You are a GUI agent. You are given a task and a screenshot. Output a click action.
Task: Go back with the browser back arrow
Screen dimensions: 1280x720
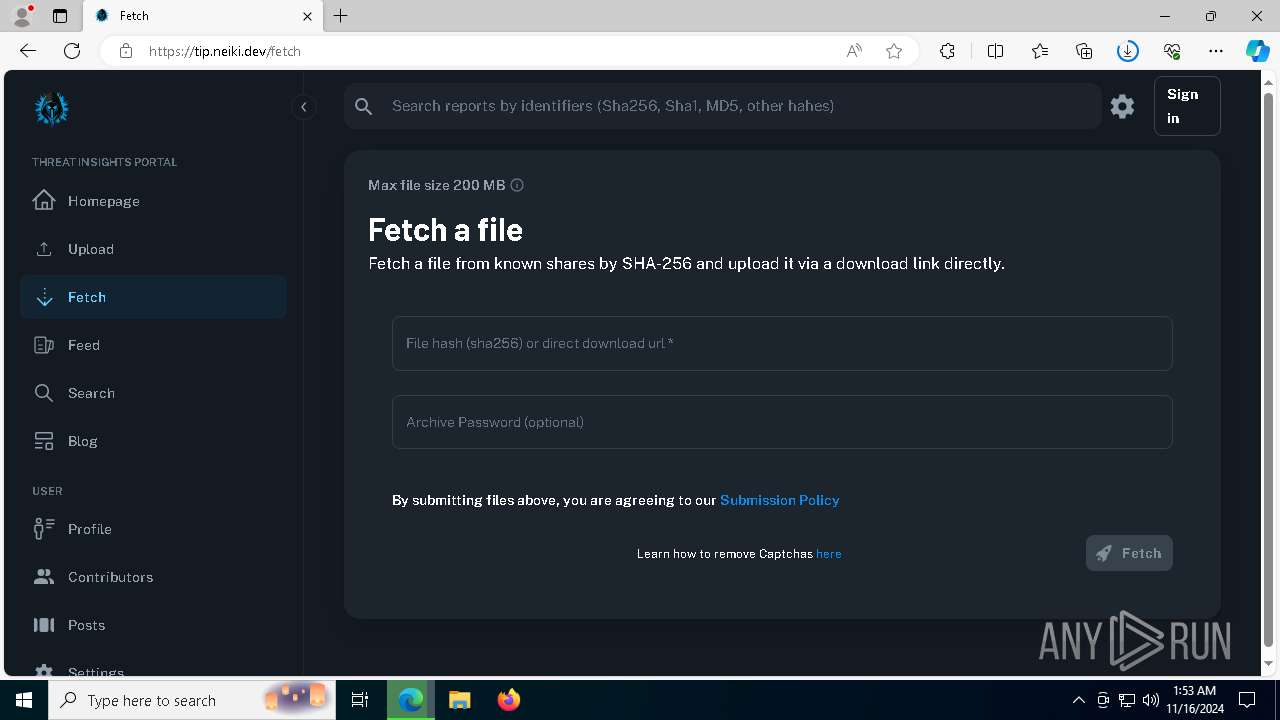(x=28, y=51)
